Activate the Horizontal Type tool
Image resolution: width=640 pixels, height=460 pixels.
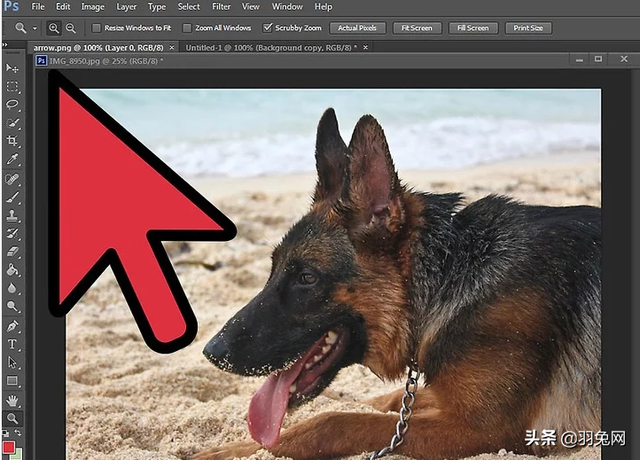click(x=12, y=344)
